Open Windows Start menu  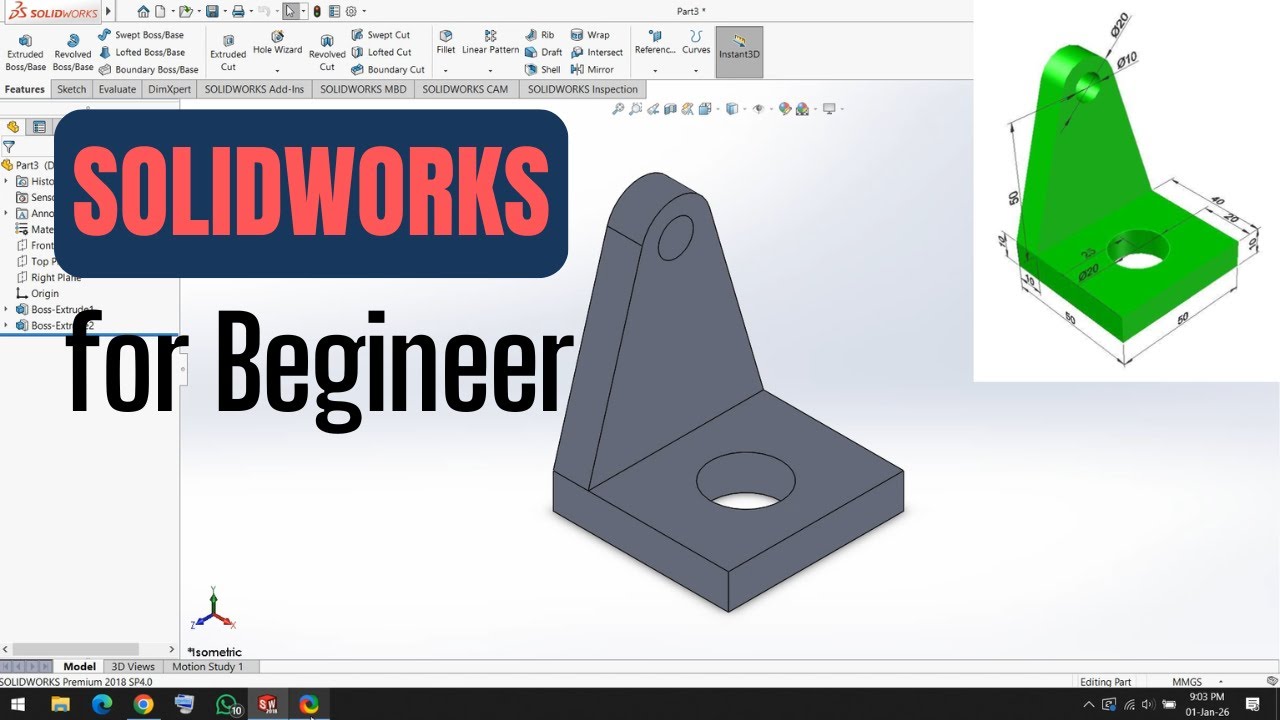click(x=18, y=704)
